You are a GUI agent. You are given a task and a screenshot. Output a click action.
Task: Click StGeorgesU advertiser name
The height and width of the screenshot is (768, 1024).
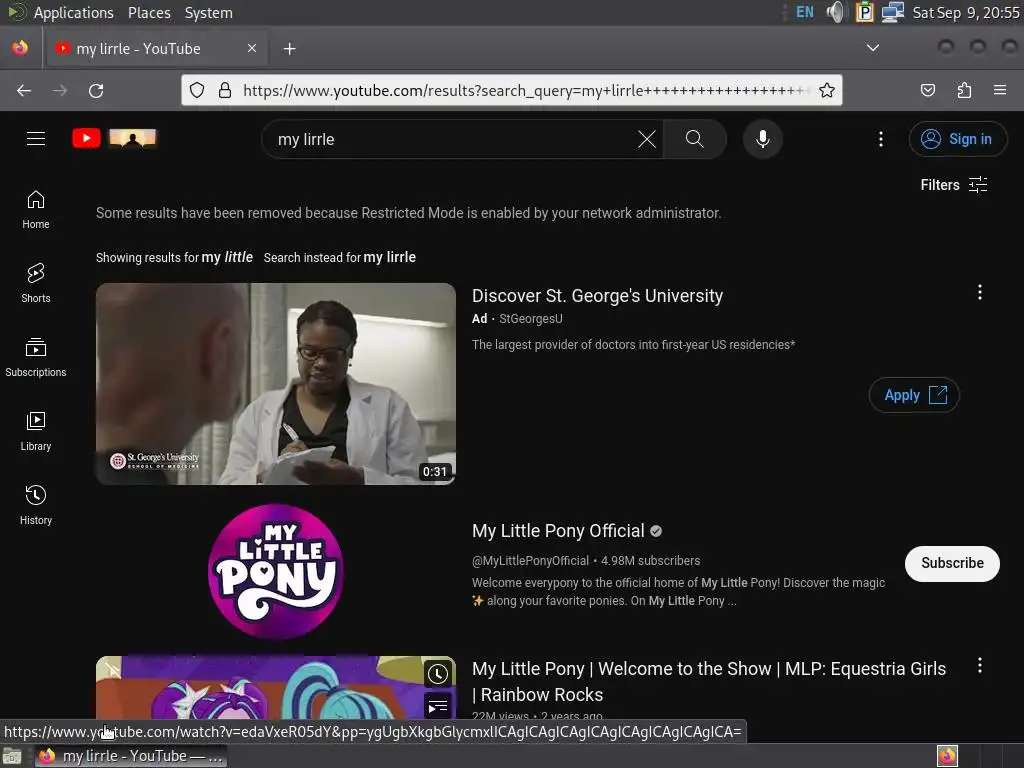coord(531,319)
